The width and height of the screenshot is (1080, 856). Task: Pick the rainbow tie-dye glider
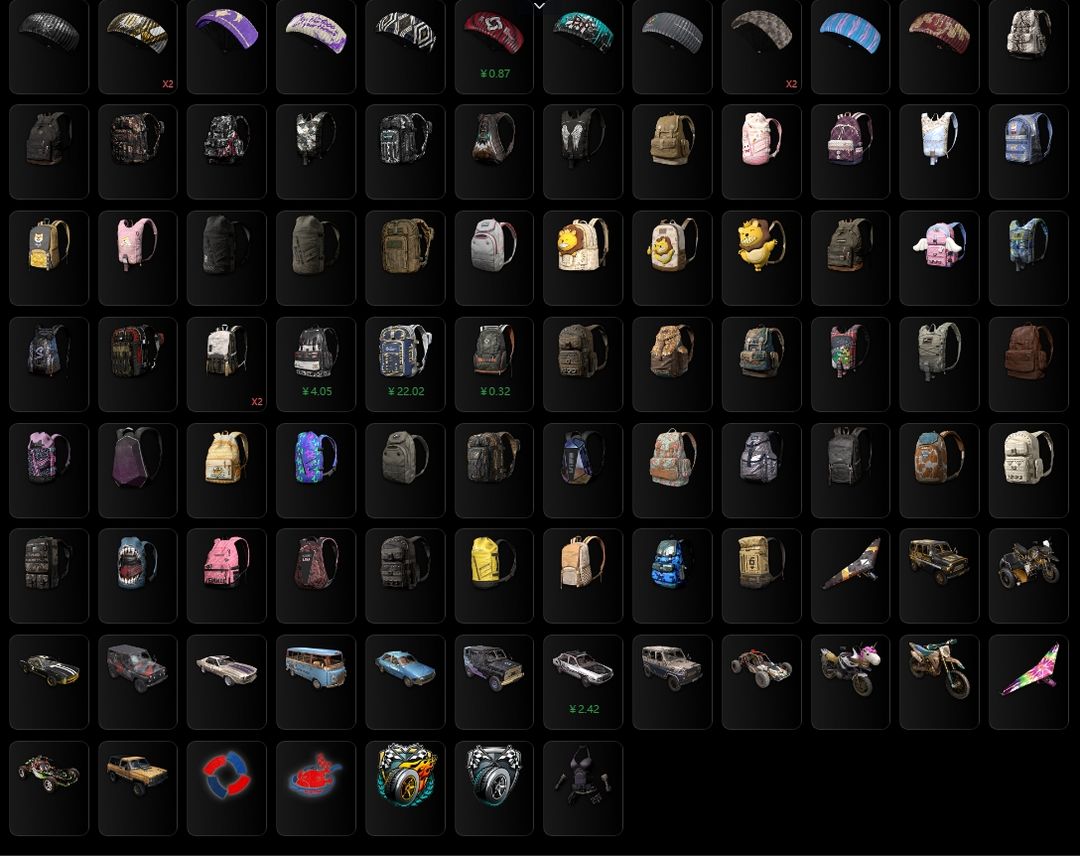[1028, 682]
